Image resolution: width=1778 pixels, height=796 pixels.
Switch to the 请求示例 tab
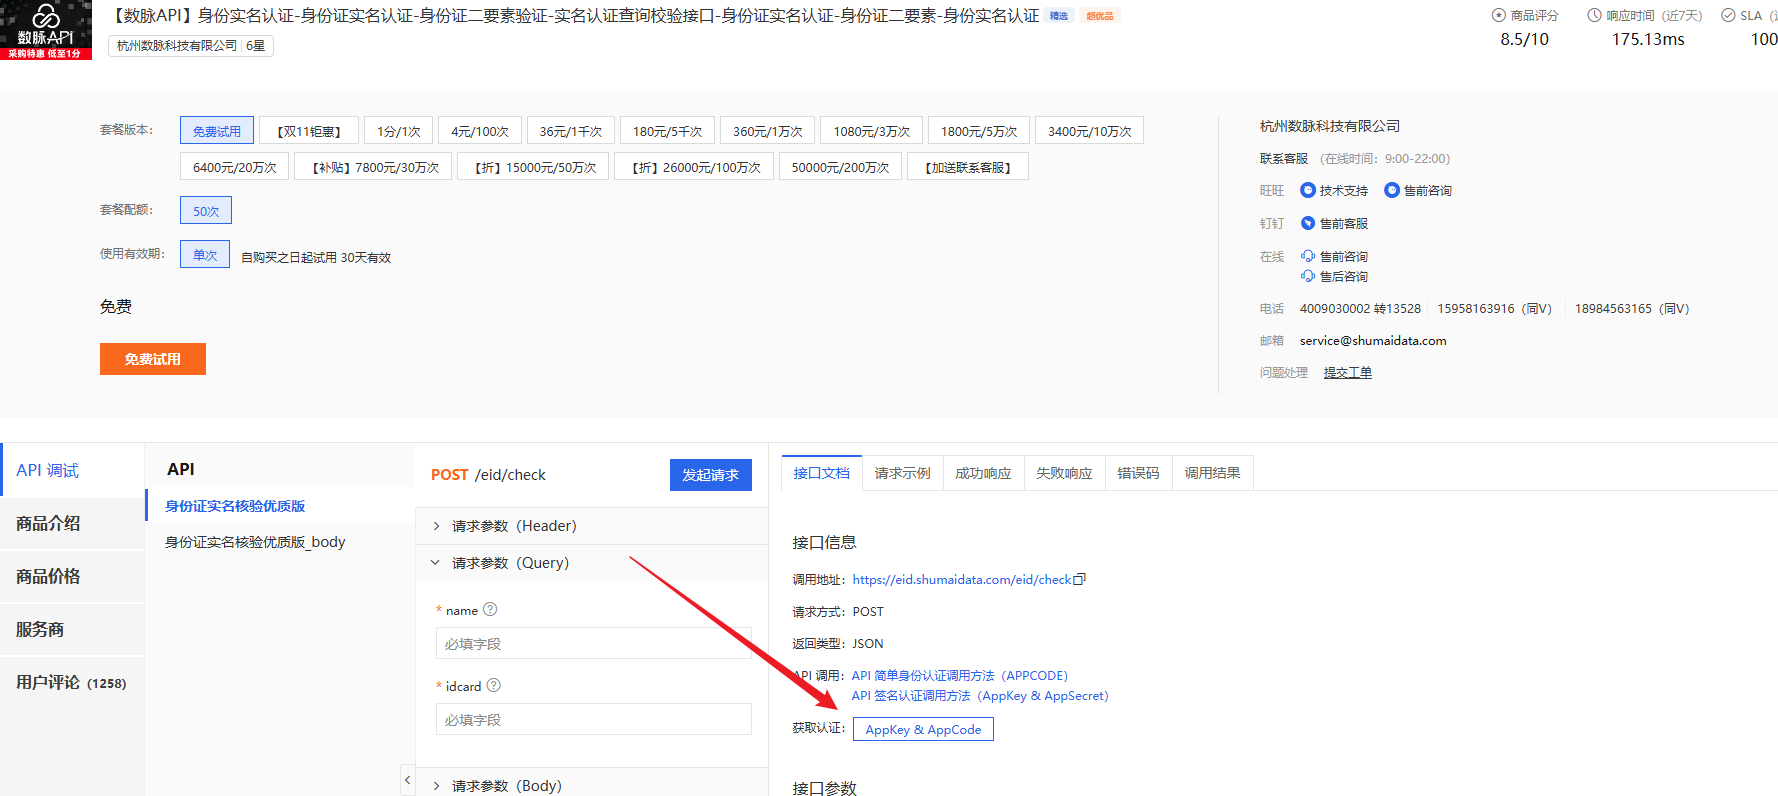tap(903, 473)
